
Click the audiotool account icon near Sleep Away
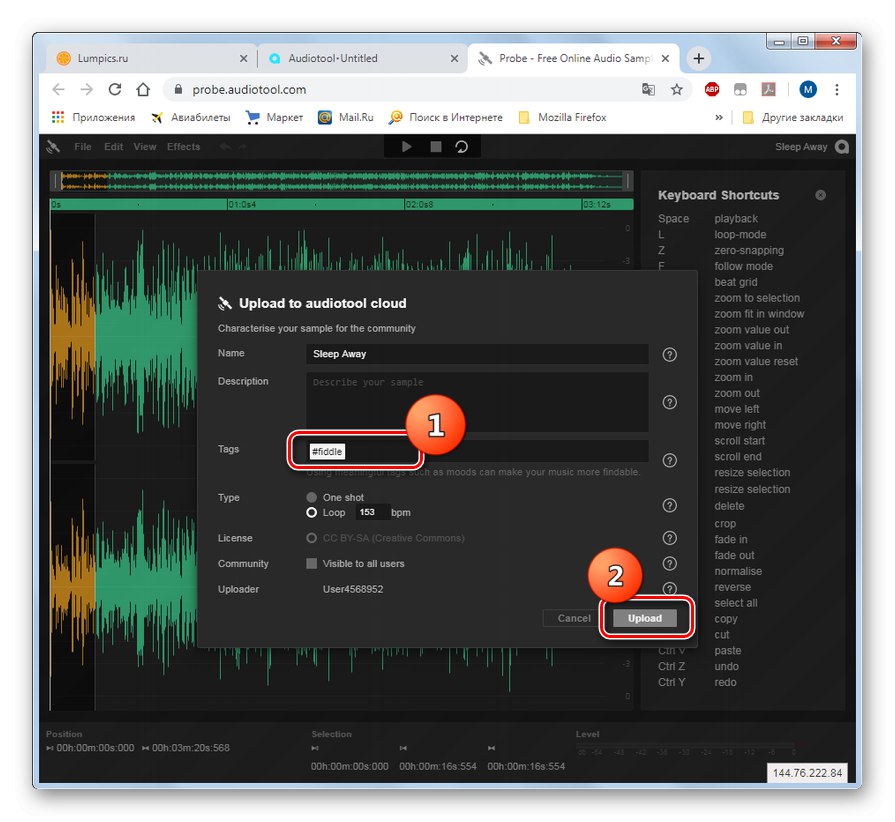(x=842, y=147)
